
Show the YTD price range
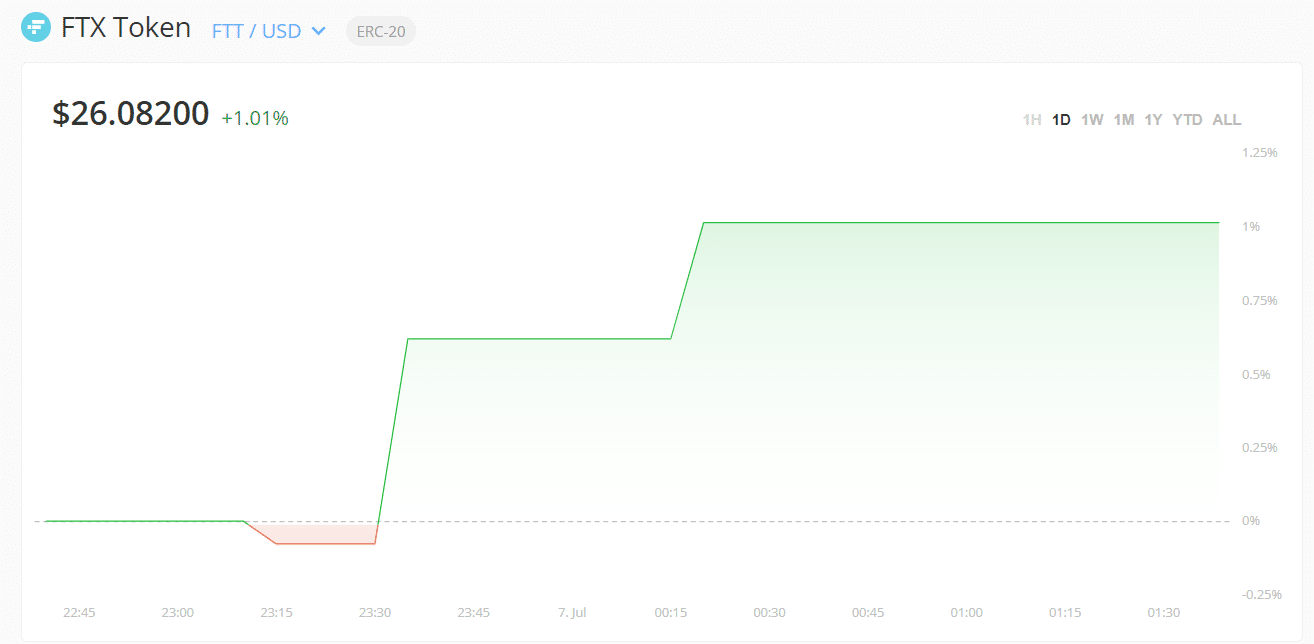tap(1187, 120)
